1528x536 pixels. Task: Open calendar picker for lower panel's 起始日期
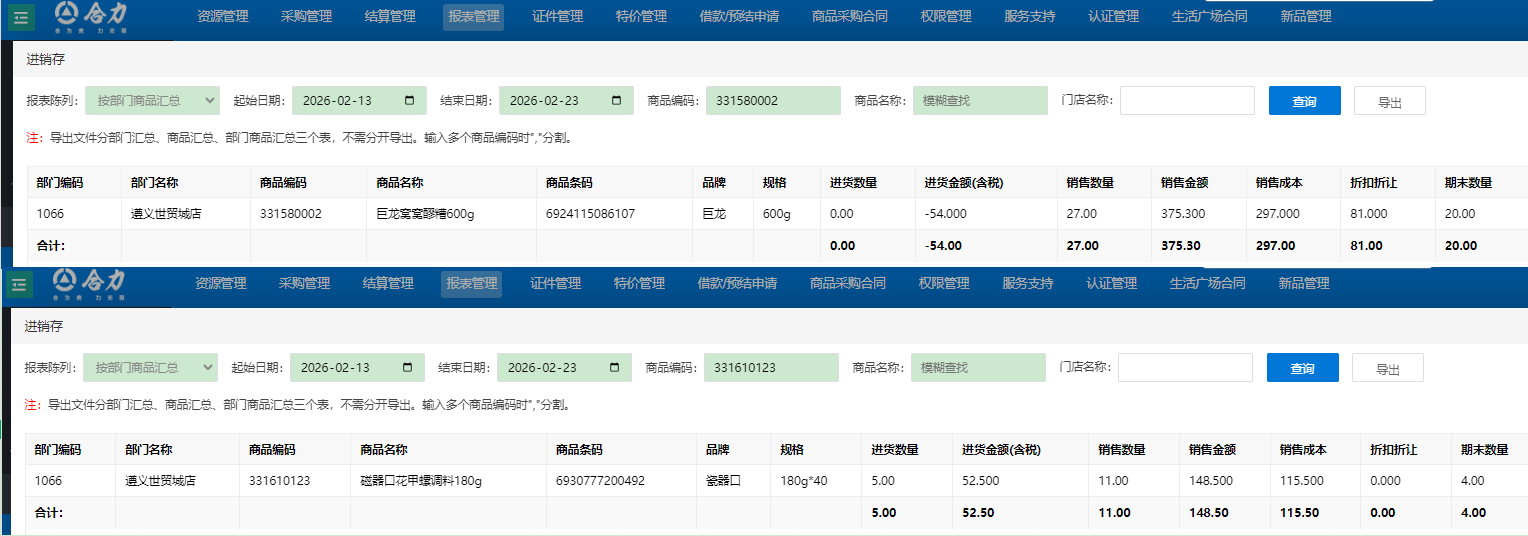point(407,368)
